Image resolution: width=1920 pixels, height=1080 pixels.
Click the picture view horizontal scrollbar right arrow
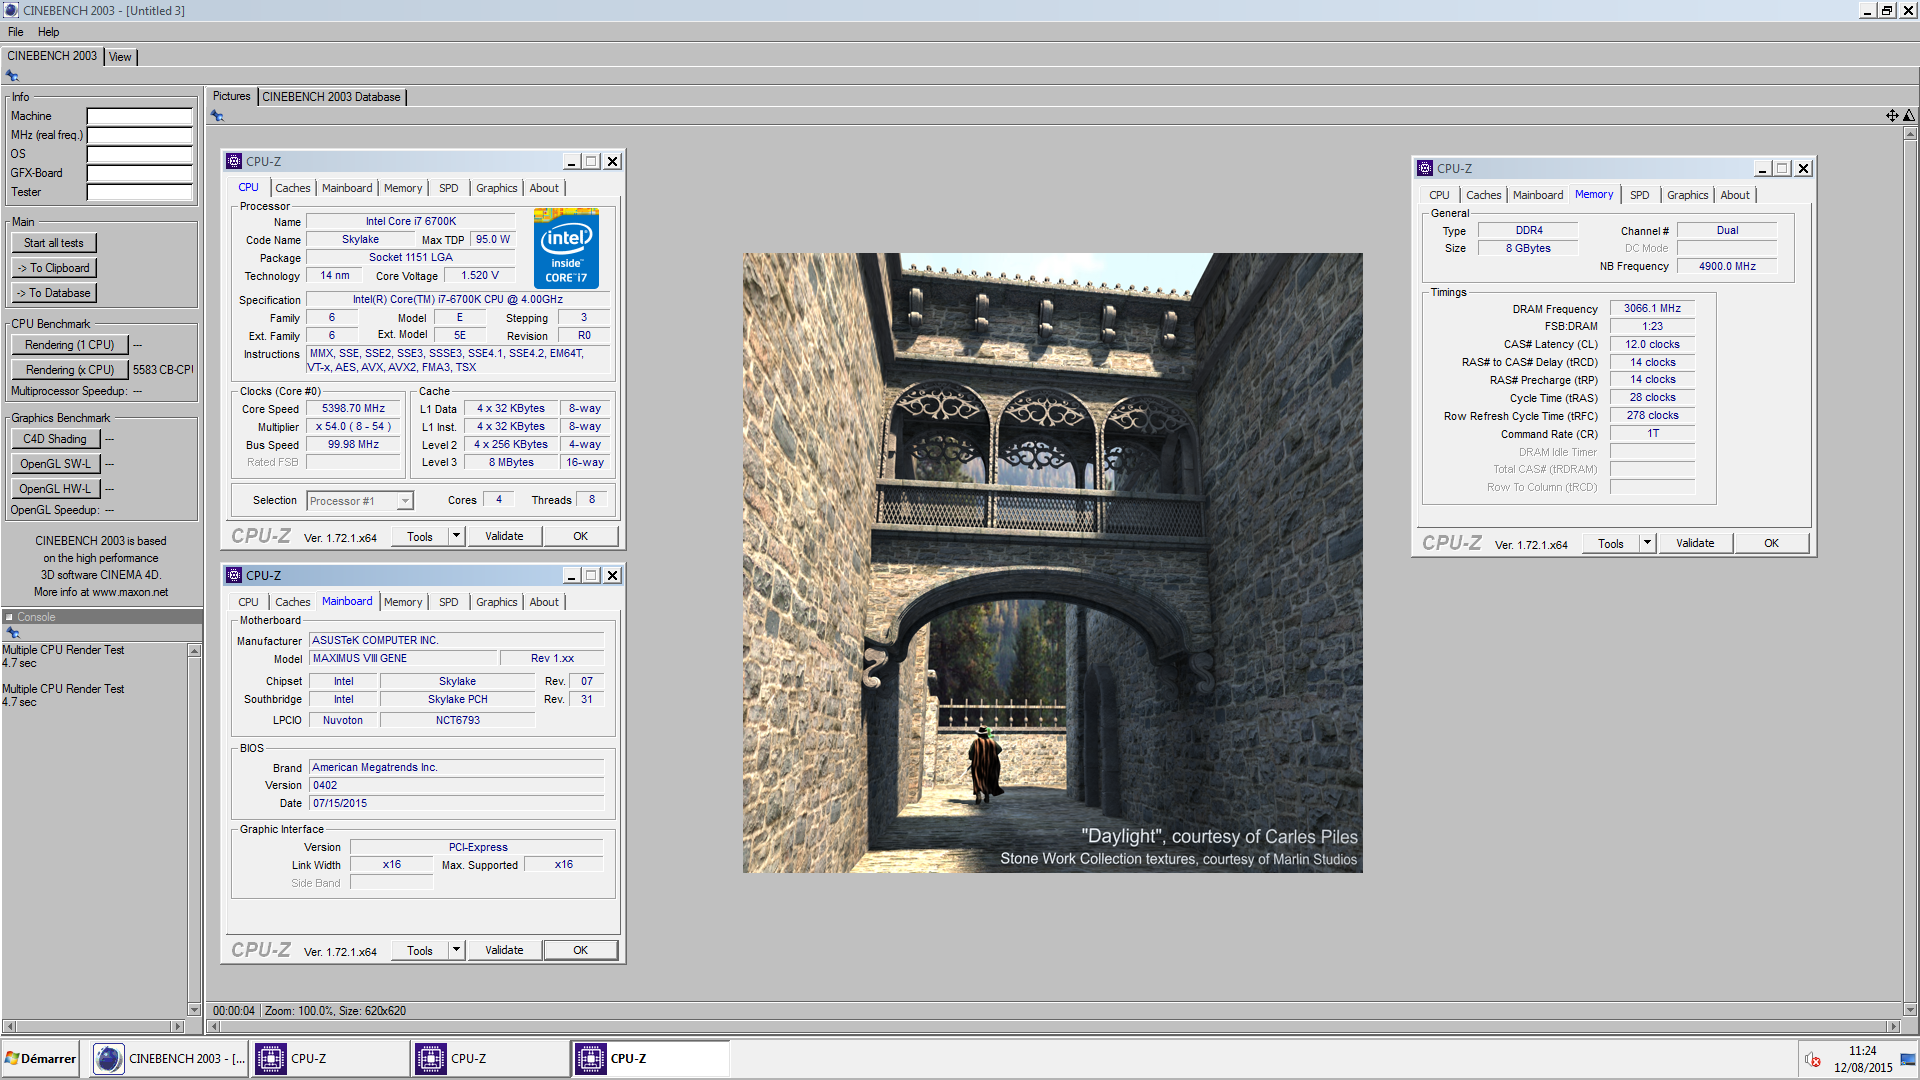[x=1892, y=1027]
